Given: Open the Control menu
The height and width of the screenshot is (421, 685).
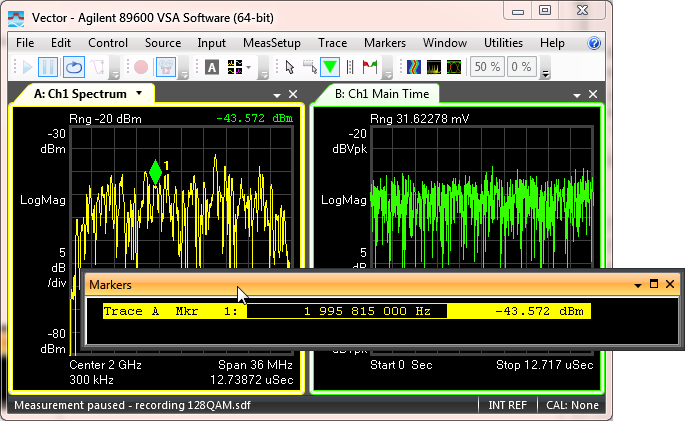Looking at the screenshot, I should tap(108, 43).
